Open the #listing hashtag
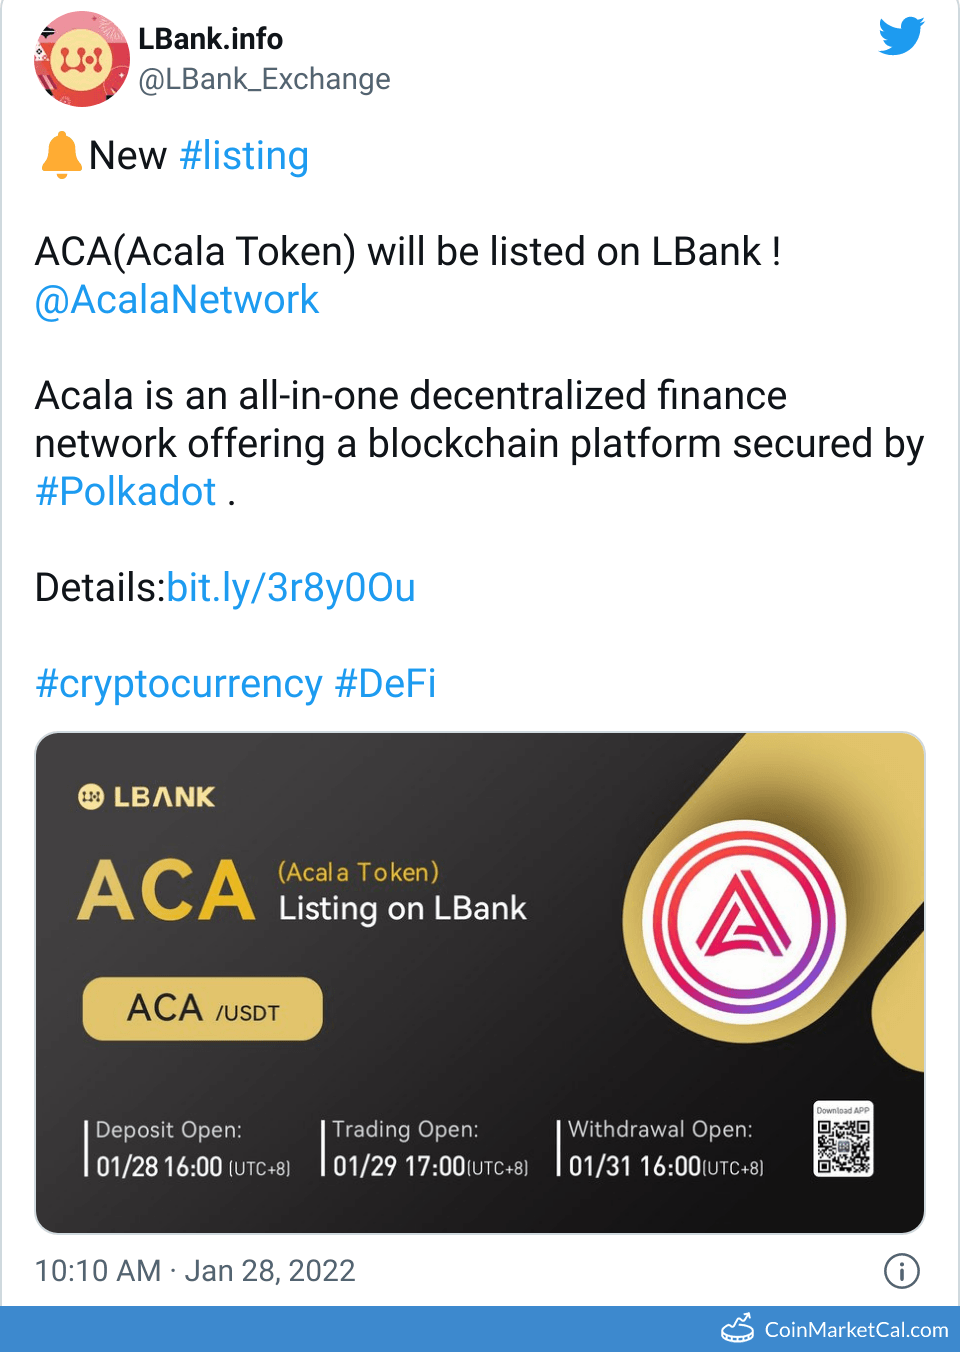960x1352 pixels. coord(244,155)
